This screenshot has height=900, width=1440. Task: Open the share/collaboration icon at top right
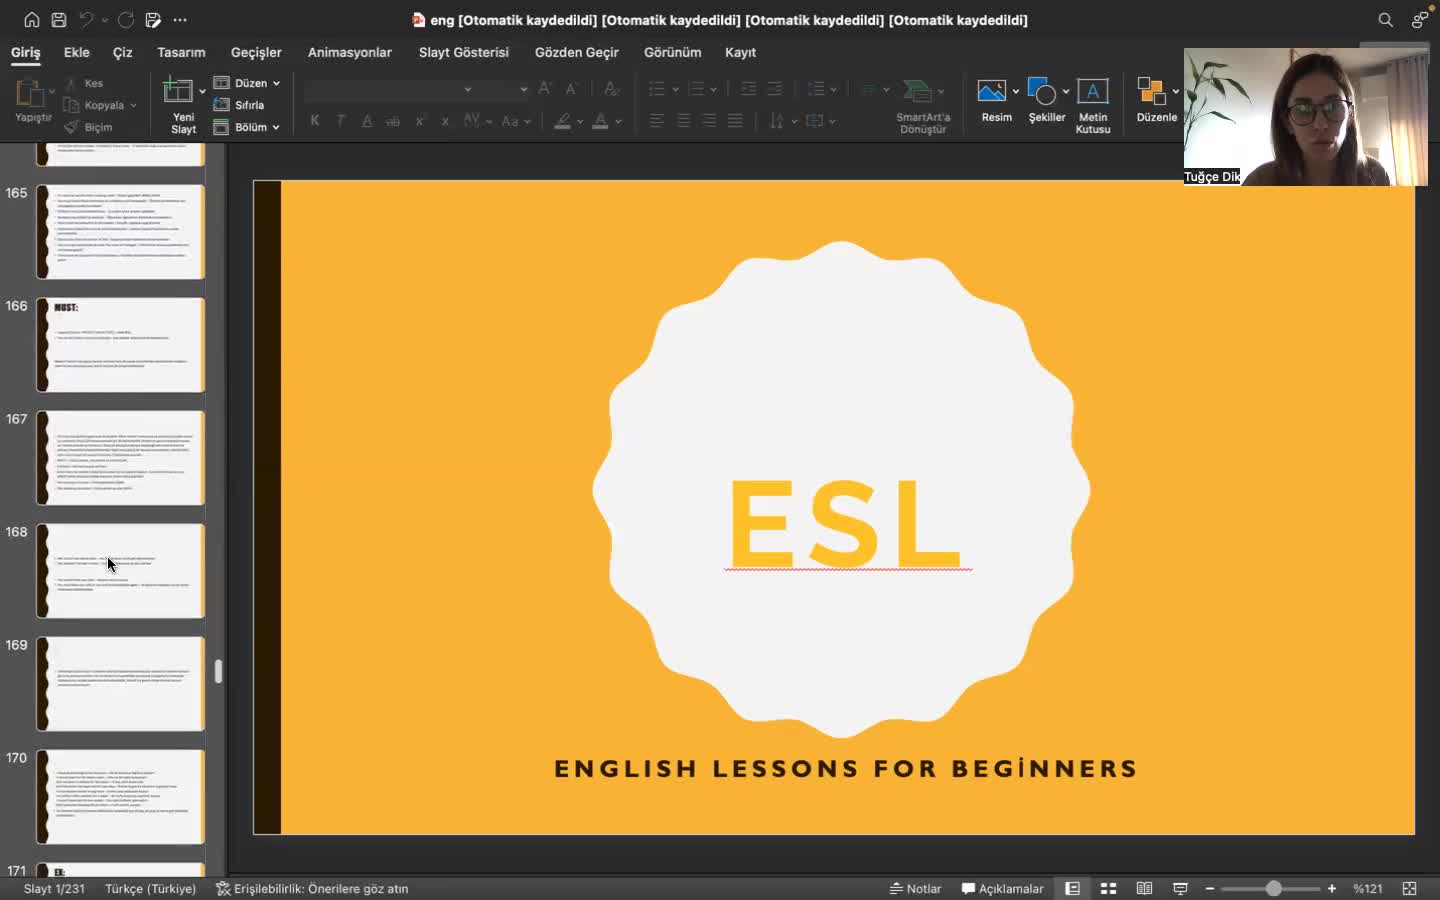pyautogui.click(x=1420, y=20)
